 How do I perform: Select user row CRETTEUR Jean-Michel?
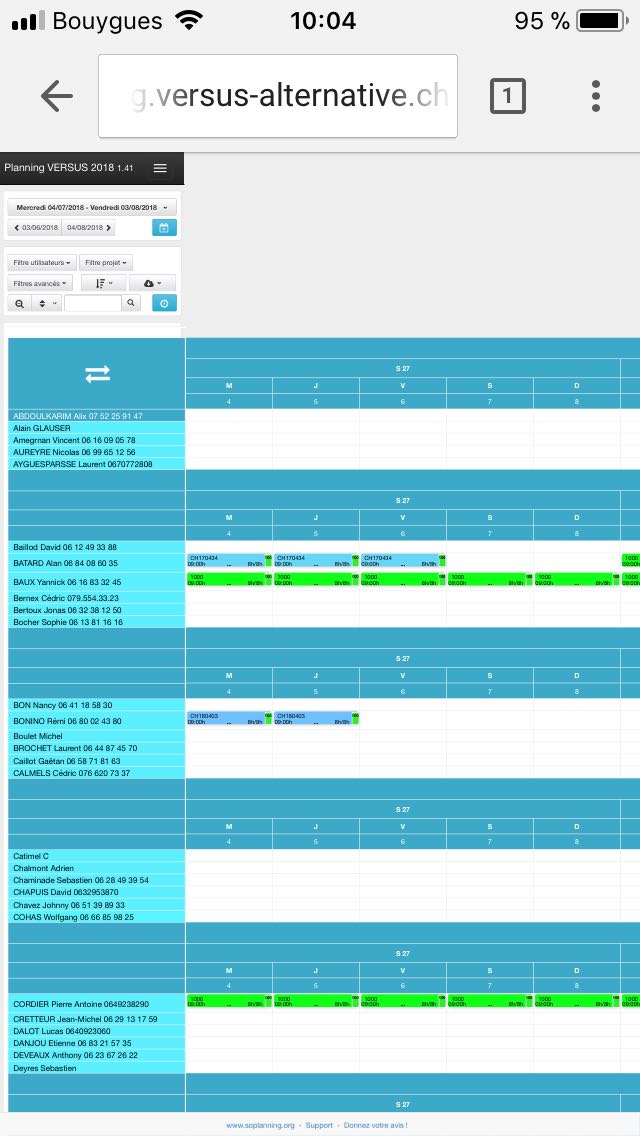[96, 1019]
